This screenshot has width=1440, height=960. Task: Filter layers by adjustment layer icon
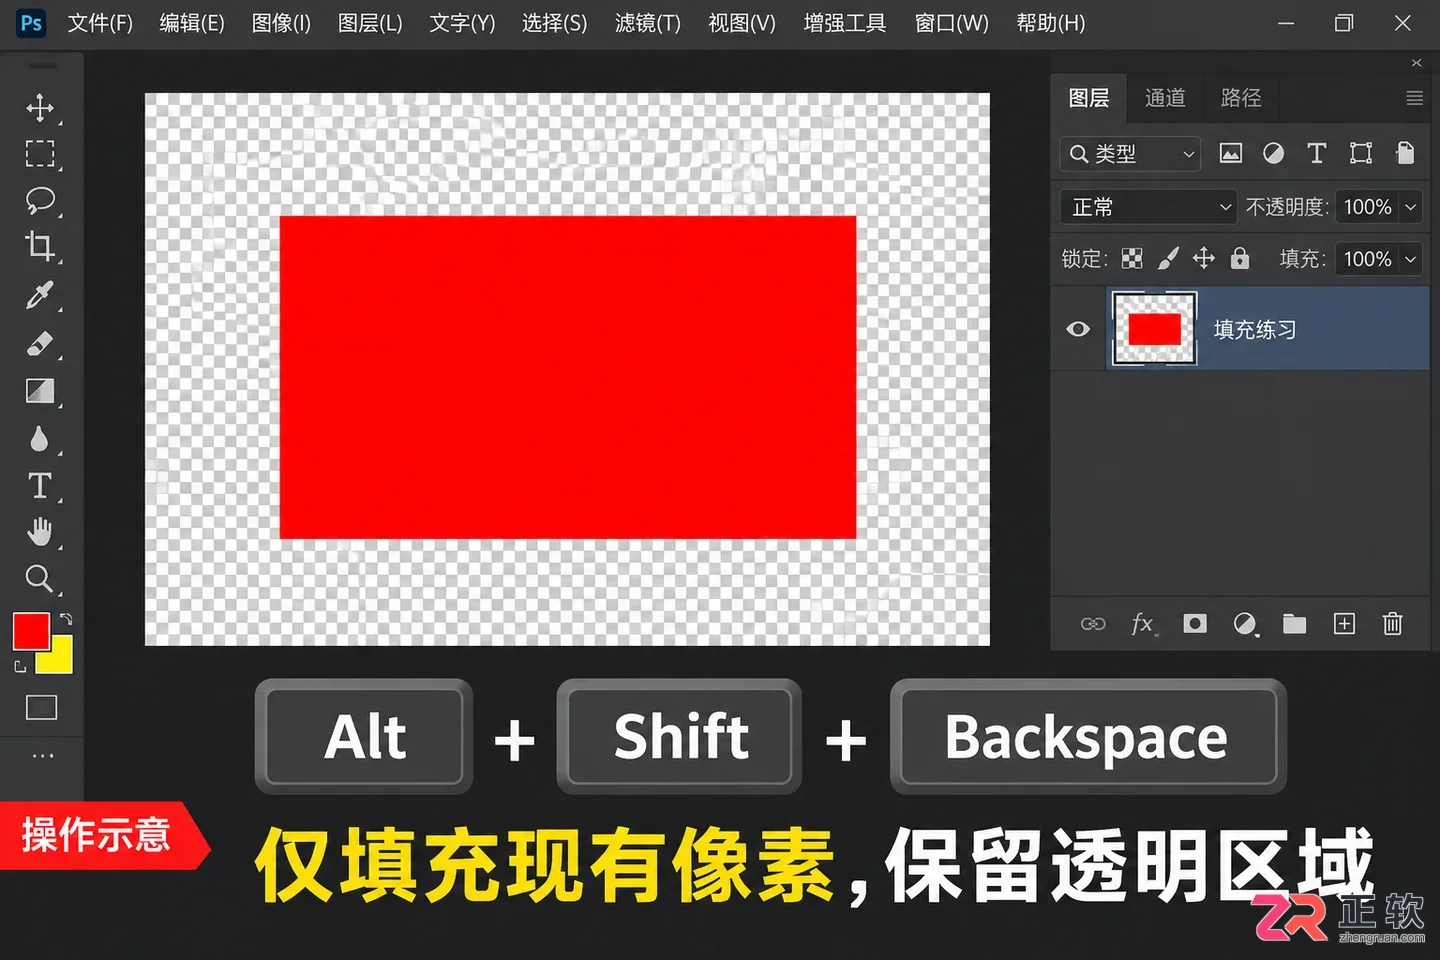click(x=1273, y=153)
